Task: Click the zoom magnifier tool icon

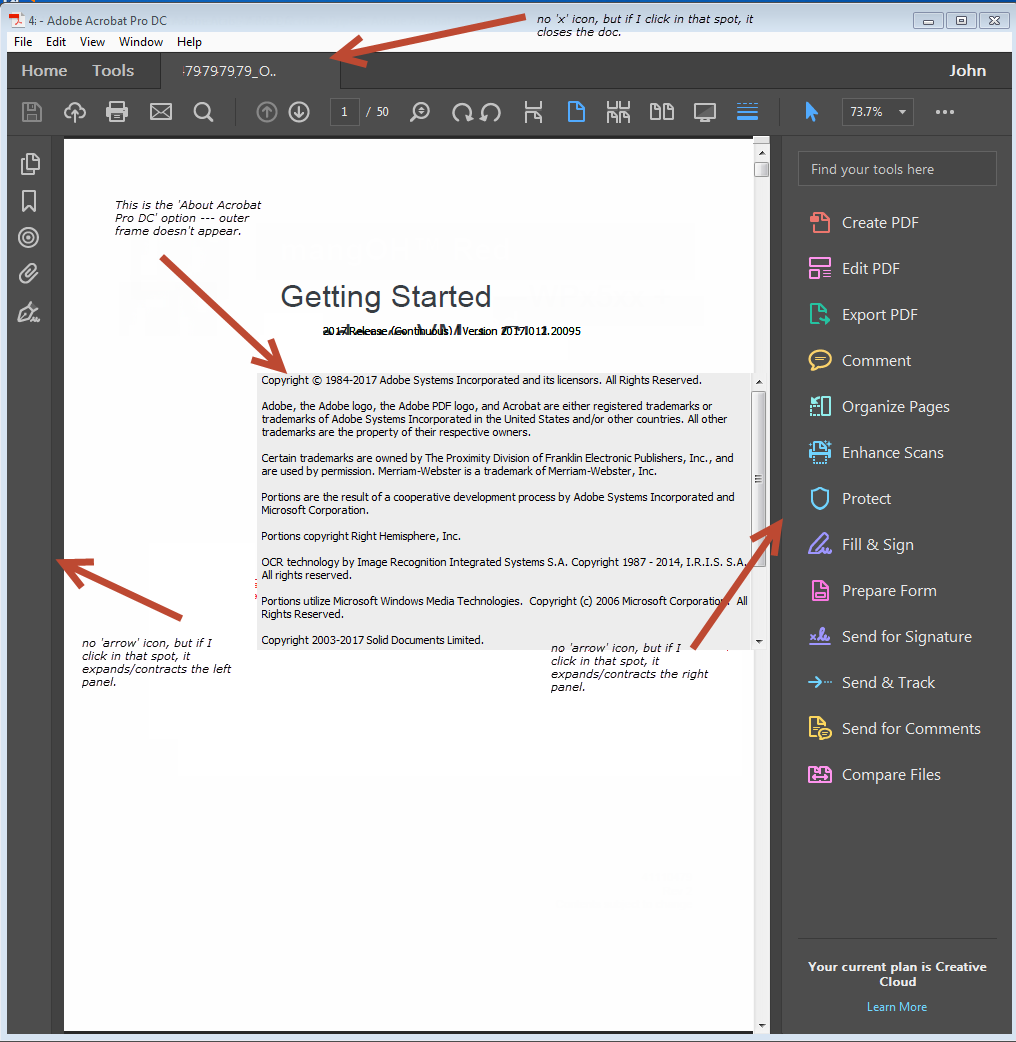Action: coord(420,112)
